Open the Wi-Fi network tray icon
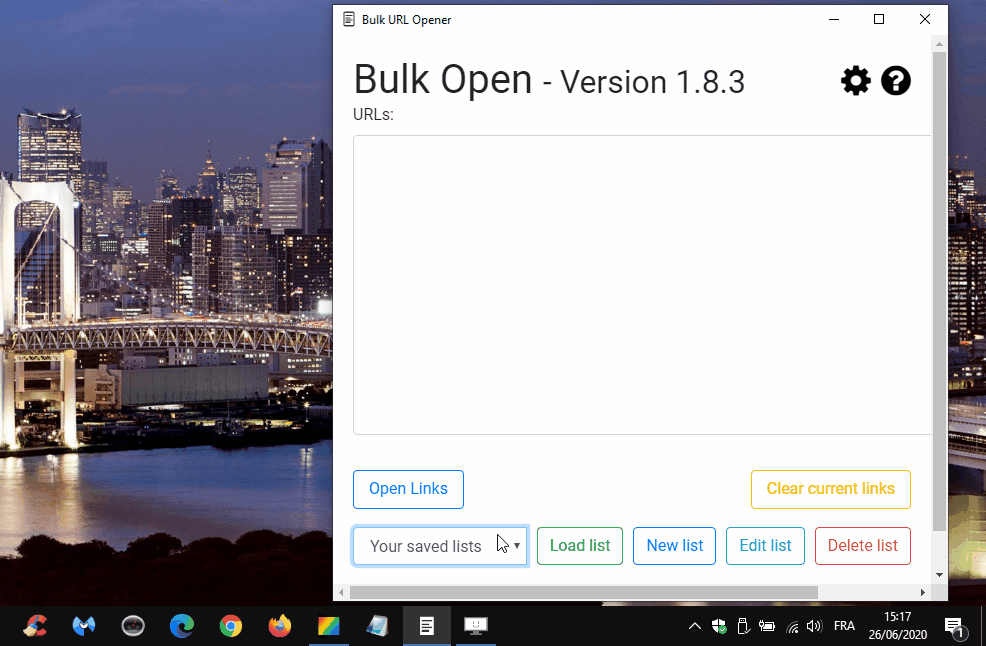986x646 pixels. pos(792,627)
